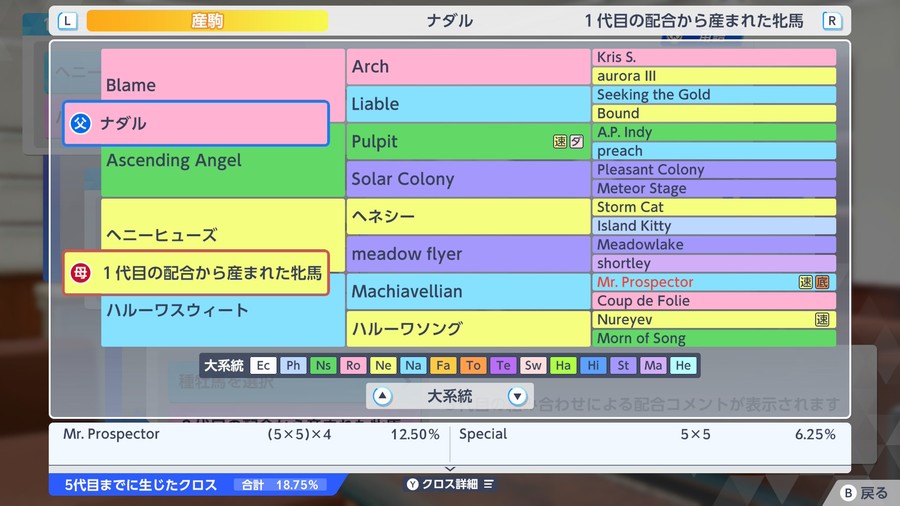Click the ダ badge on Pulpit

576,142
